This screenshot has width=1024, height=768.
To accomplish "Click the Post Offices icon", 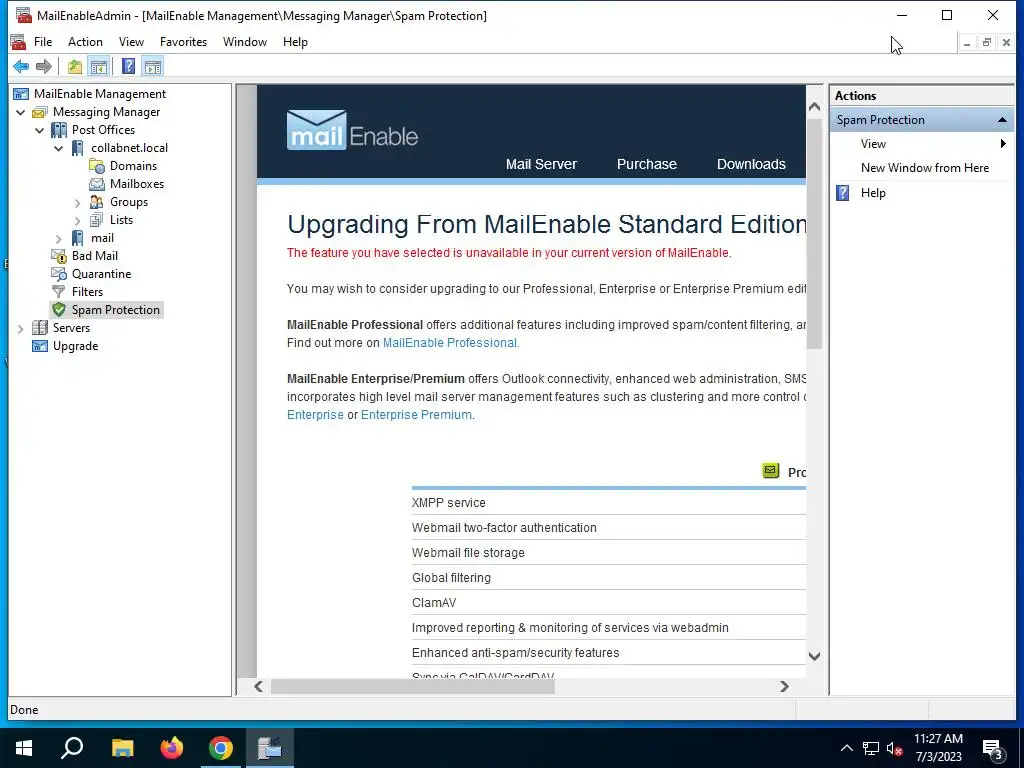I will click(x=59, y=130).
